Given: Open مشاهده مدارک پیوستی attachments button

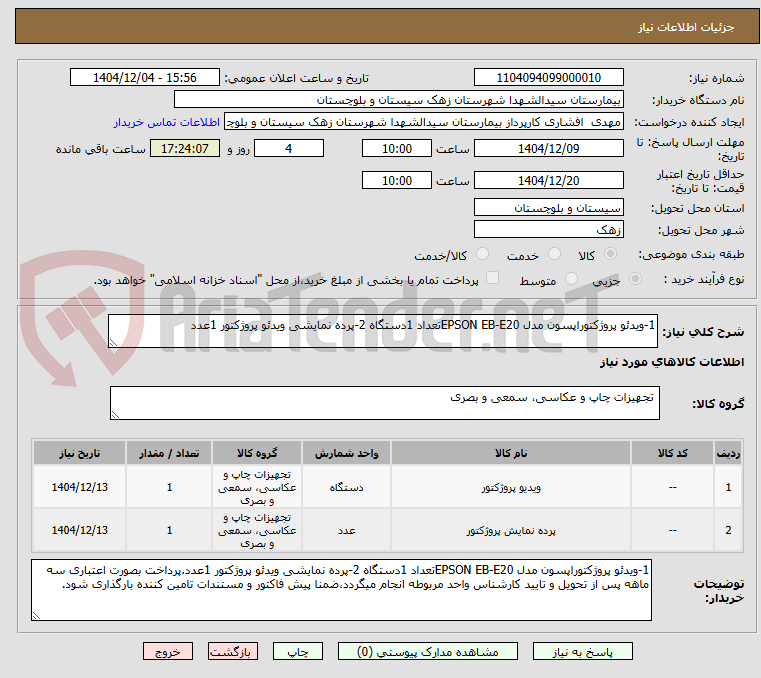Looking at the screenshot, I should (428, 651).
